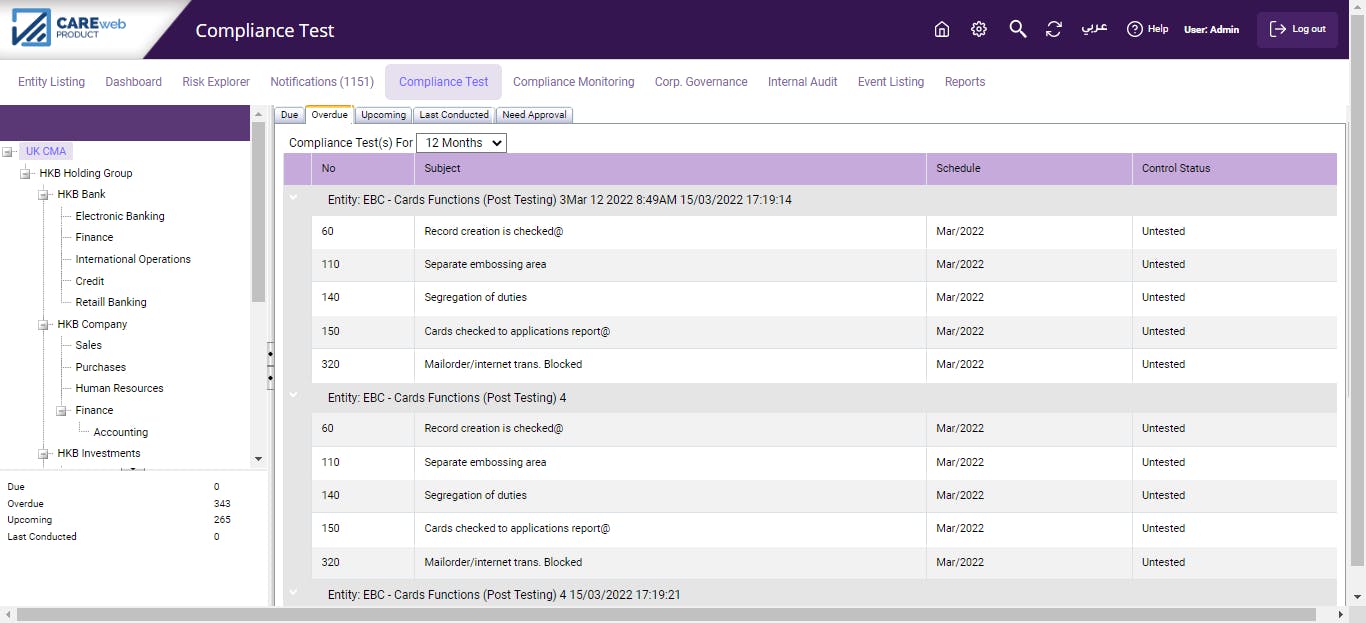Select Credit in the tree
The height and width of the screenshot is (623, 1366).
point(90,281)
